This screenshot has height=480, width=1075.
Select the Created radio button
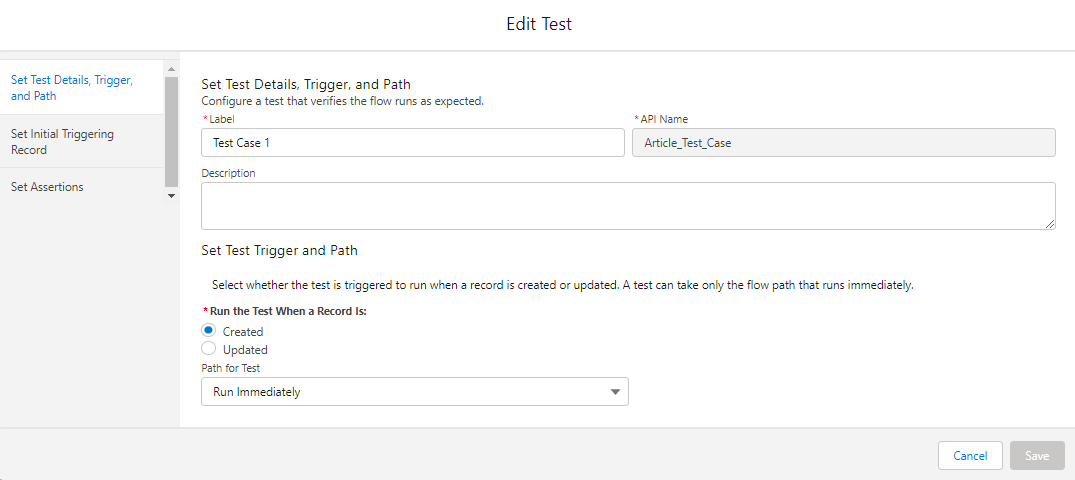(208, 331)
